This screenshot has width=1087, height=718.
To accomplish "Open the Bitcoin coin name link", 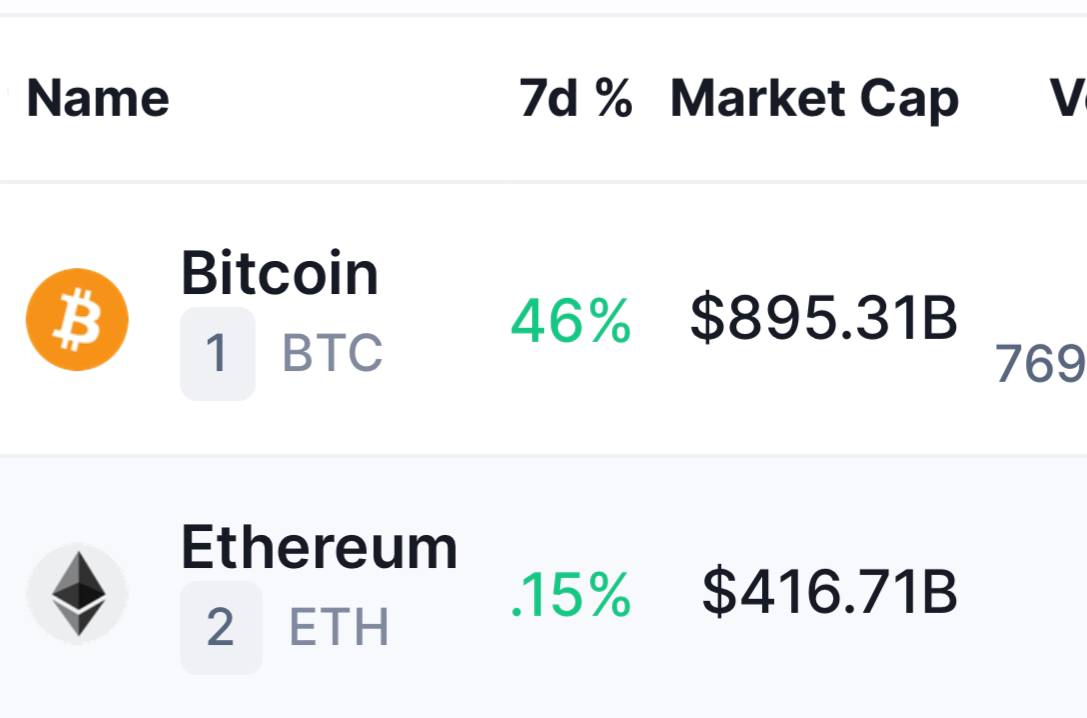I will click(x=279, y=273).
